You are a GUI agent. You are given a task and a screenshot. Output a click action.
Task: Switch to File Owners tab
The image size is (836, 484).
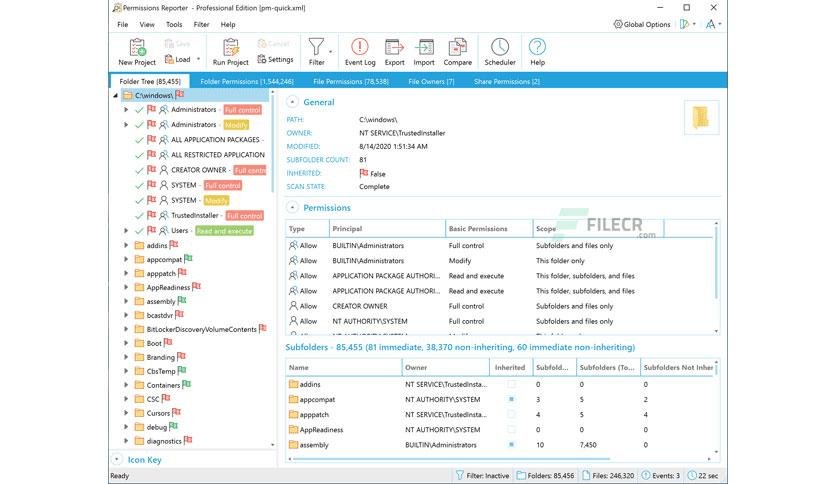click(x=431, y=82)
